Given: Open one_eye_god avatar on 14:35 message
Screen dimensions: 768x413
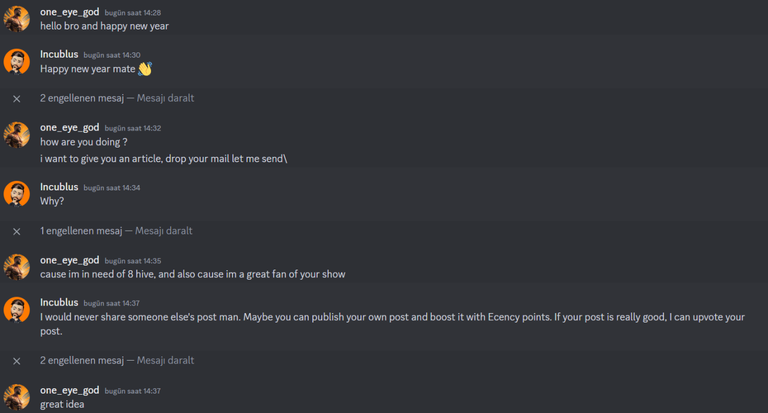Looking at the screenshot, I should click(17, 267).
